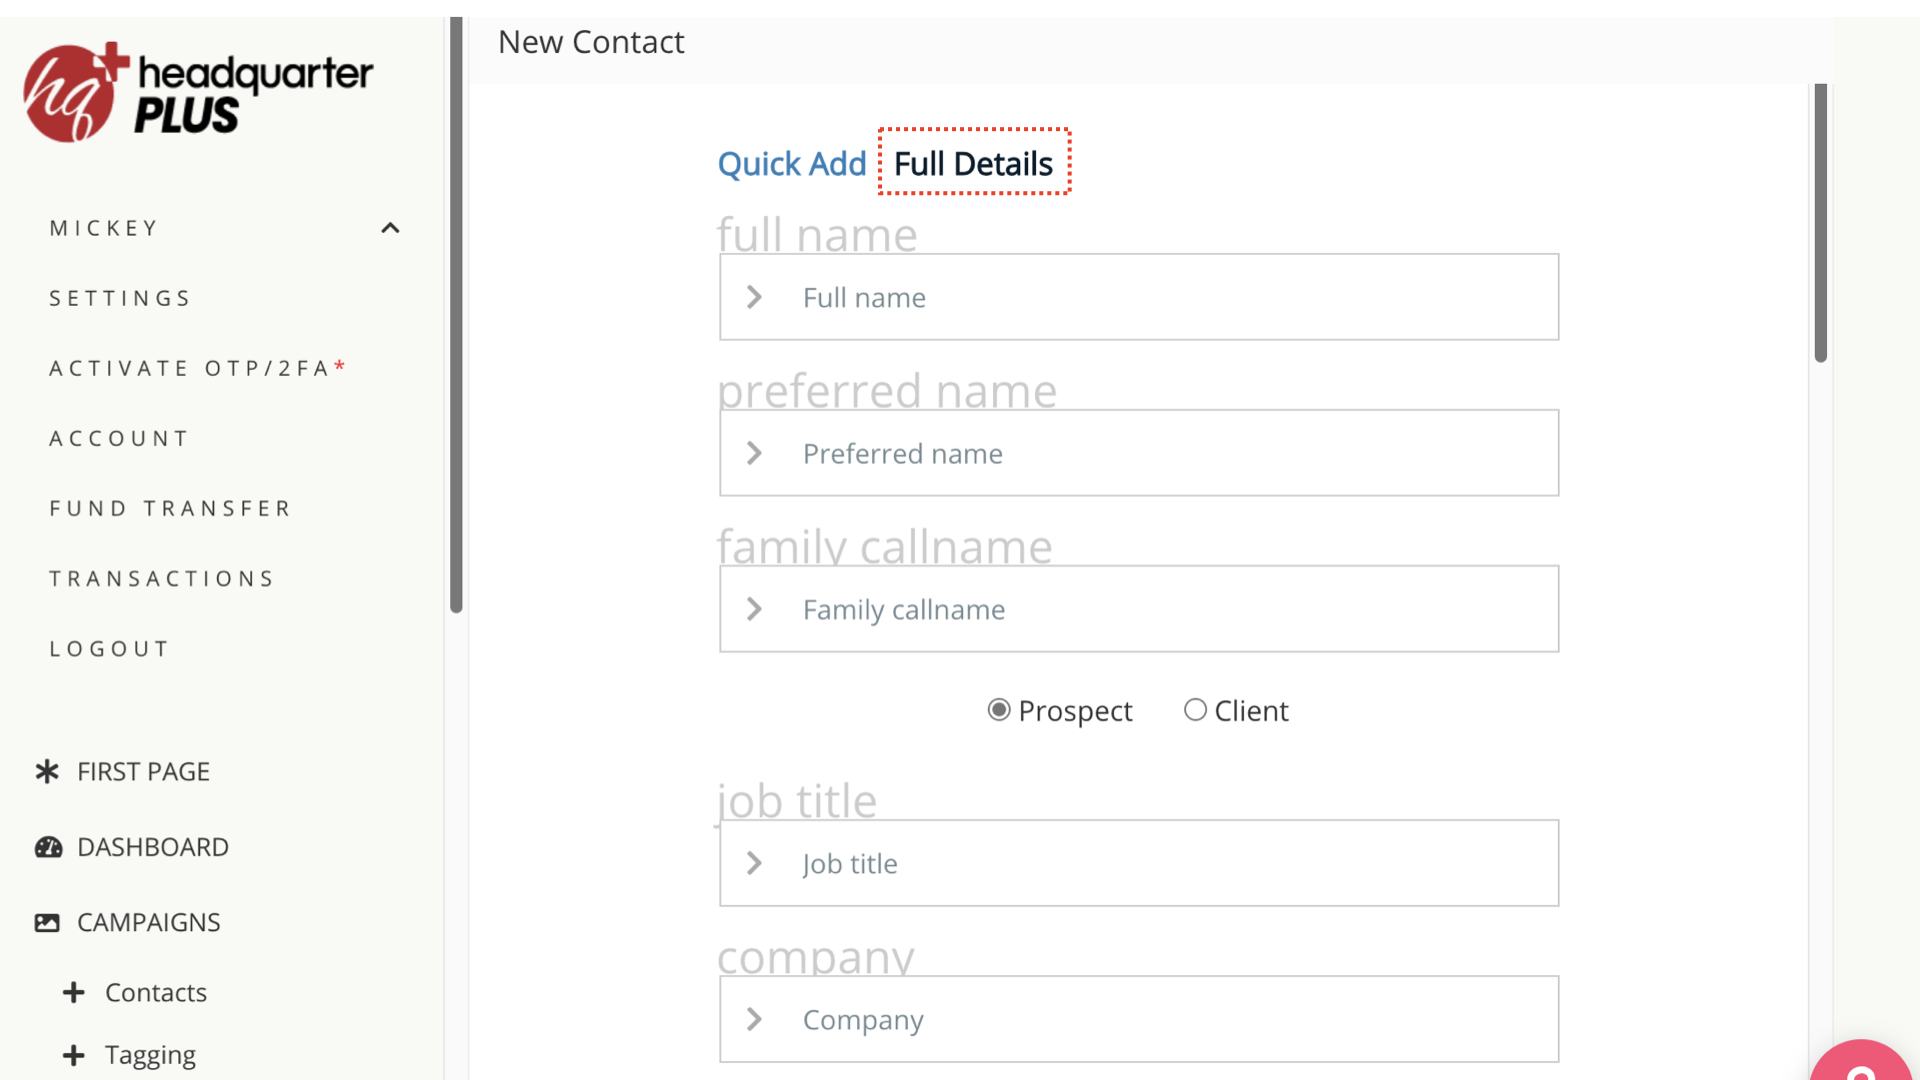Select the Client radio button
This screenshot has width=1920, height=1080.
(x=1195, y=710)
